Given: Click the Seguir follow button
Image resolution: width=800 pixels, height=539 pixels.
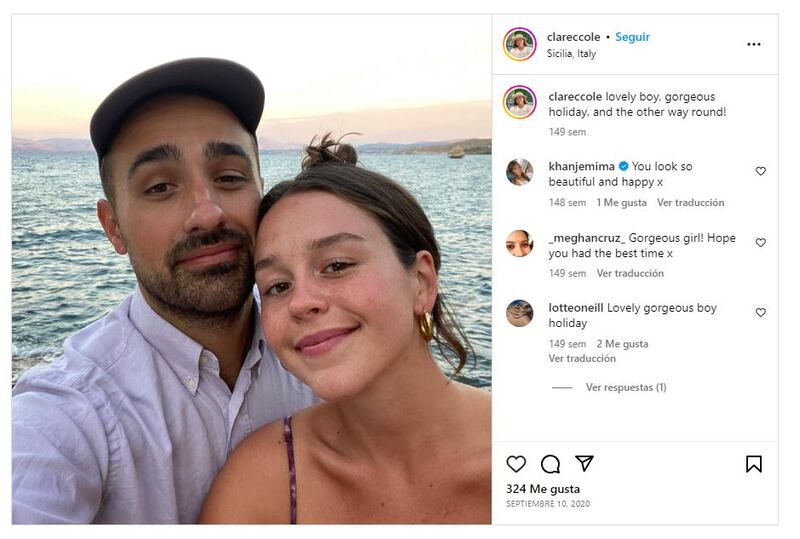Looking at the screenshot, I should pos(632,37).
